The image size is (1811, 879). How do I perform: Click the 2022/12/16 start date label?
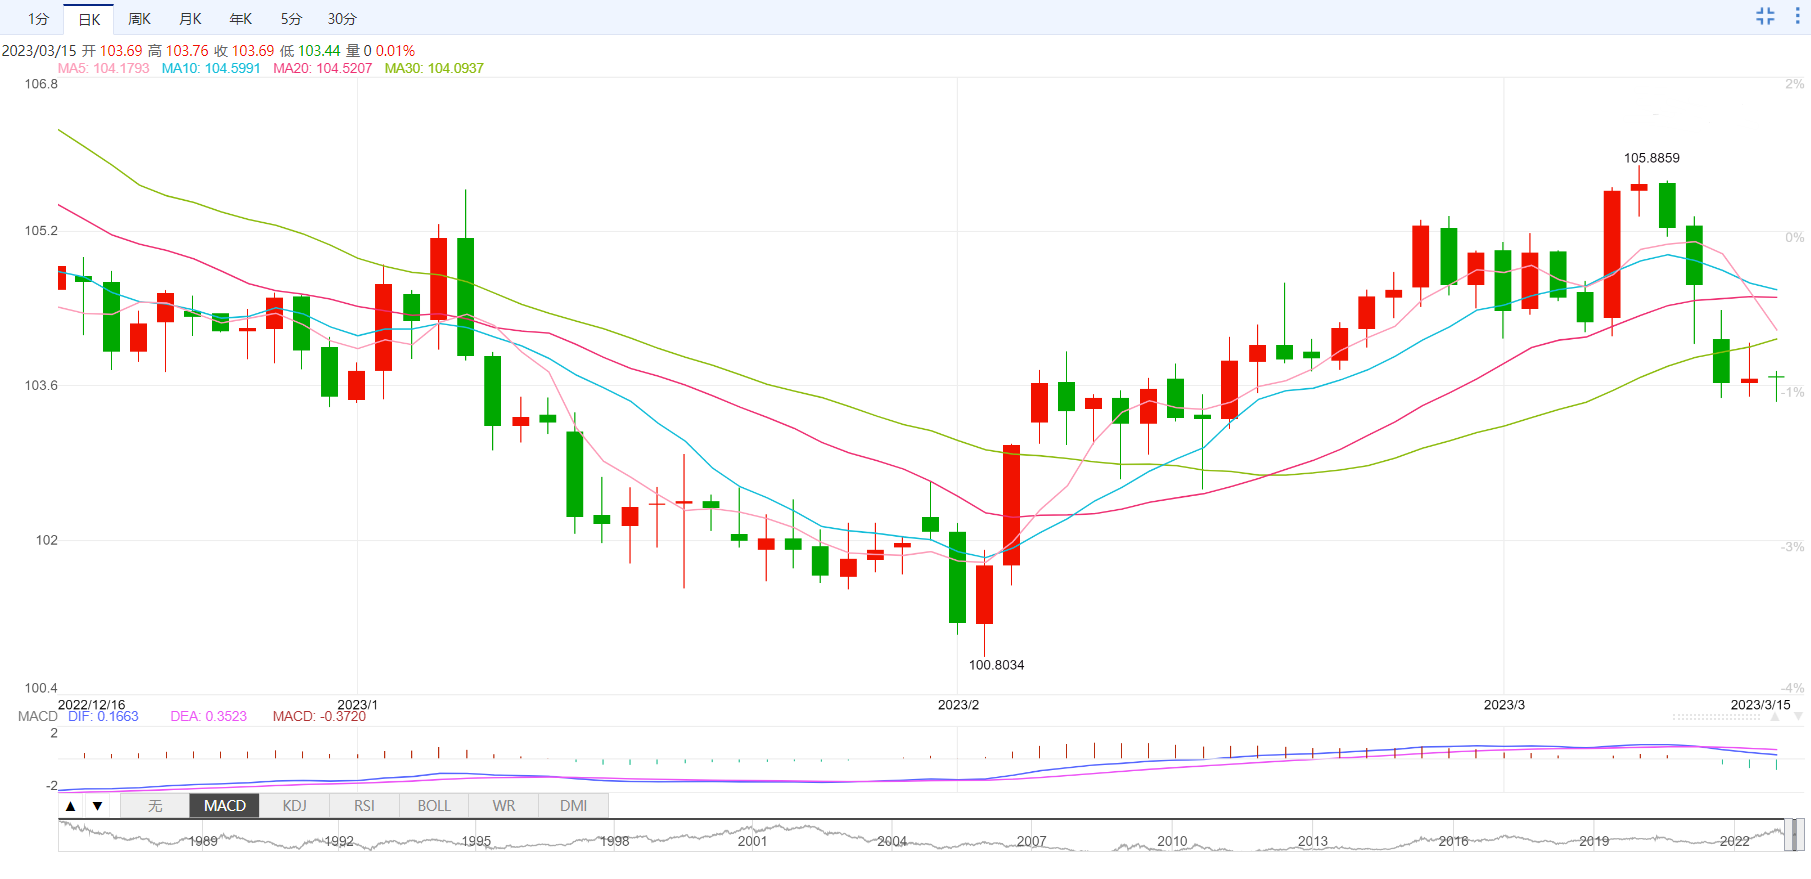(x=92, y=705)
